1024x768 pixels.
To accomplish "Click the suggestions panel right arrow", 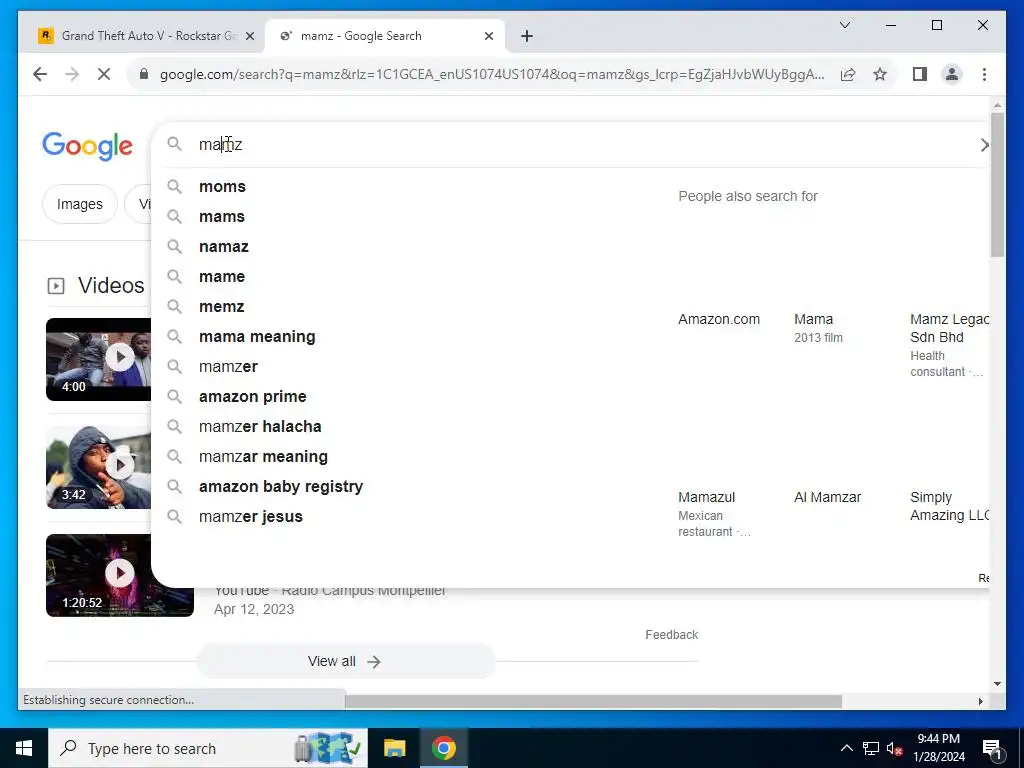I will click(x=984, y=145).
